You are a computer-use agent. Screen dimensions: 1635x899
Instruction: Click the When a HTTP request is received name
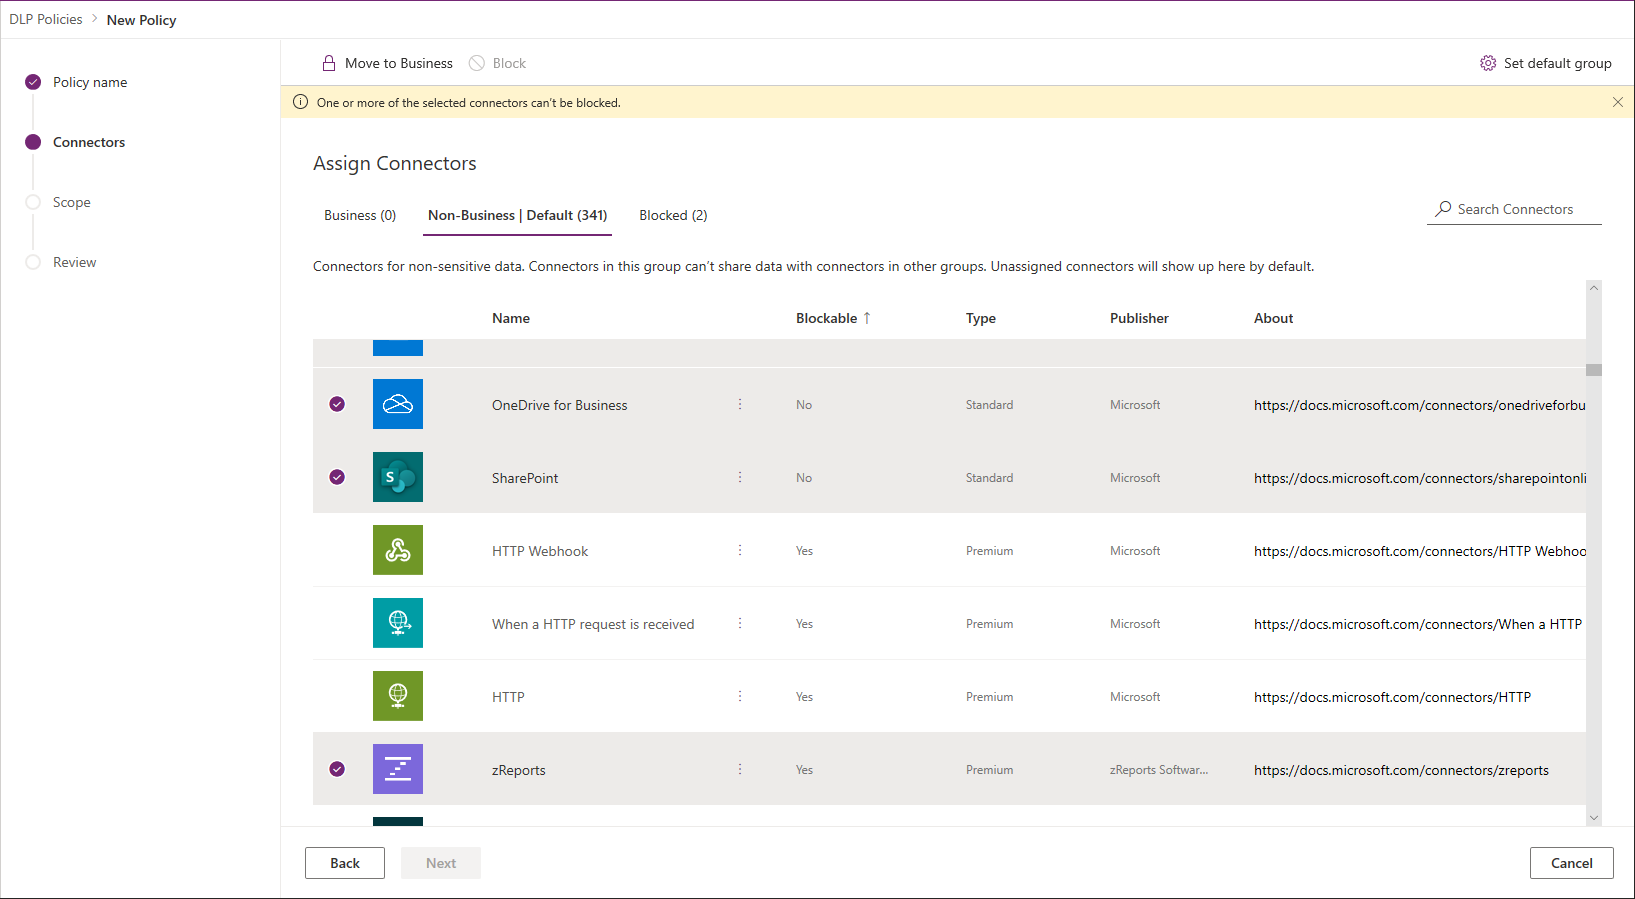coord(593,624)
